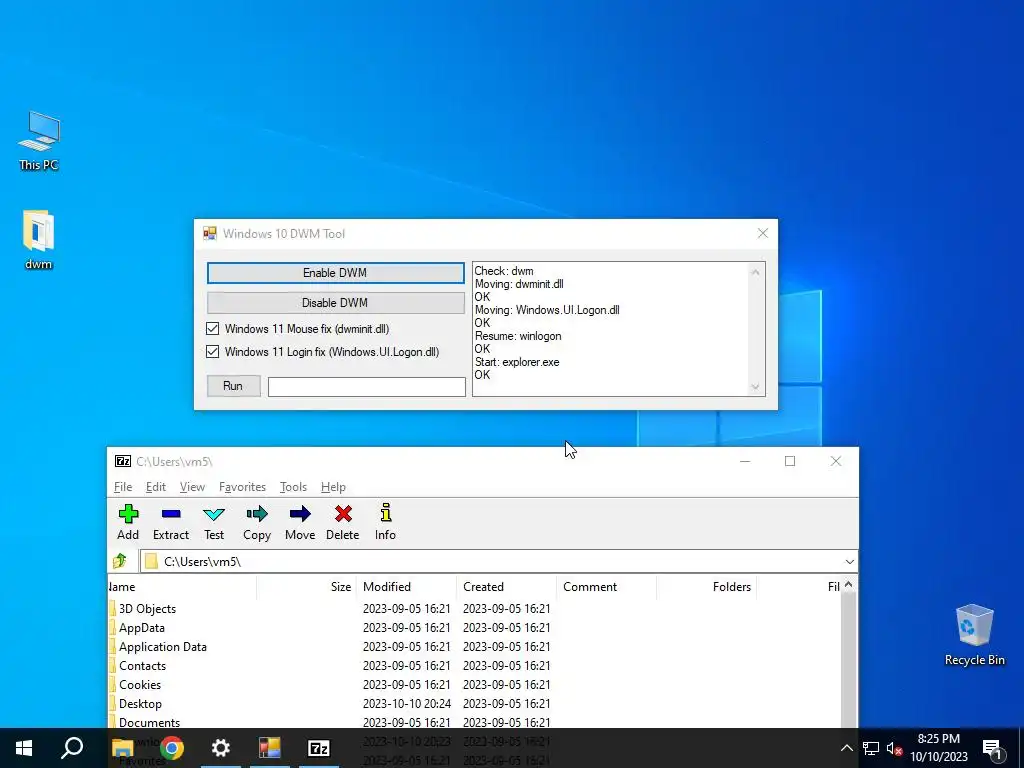Click the file list scroll-up arrow
Viewport: 1024px width, 768px height.
(x=848, y=584)
